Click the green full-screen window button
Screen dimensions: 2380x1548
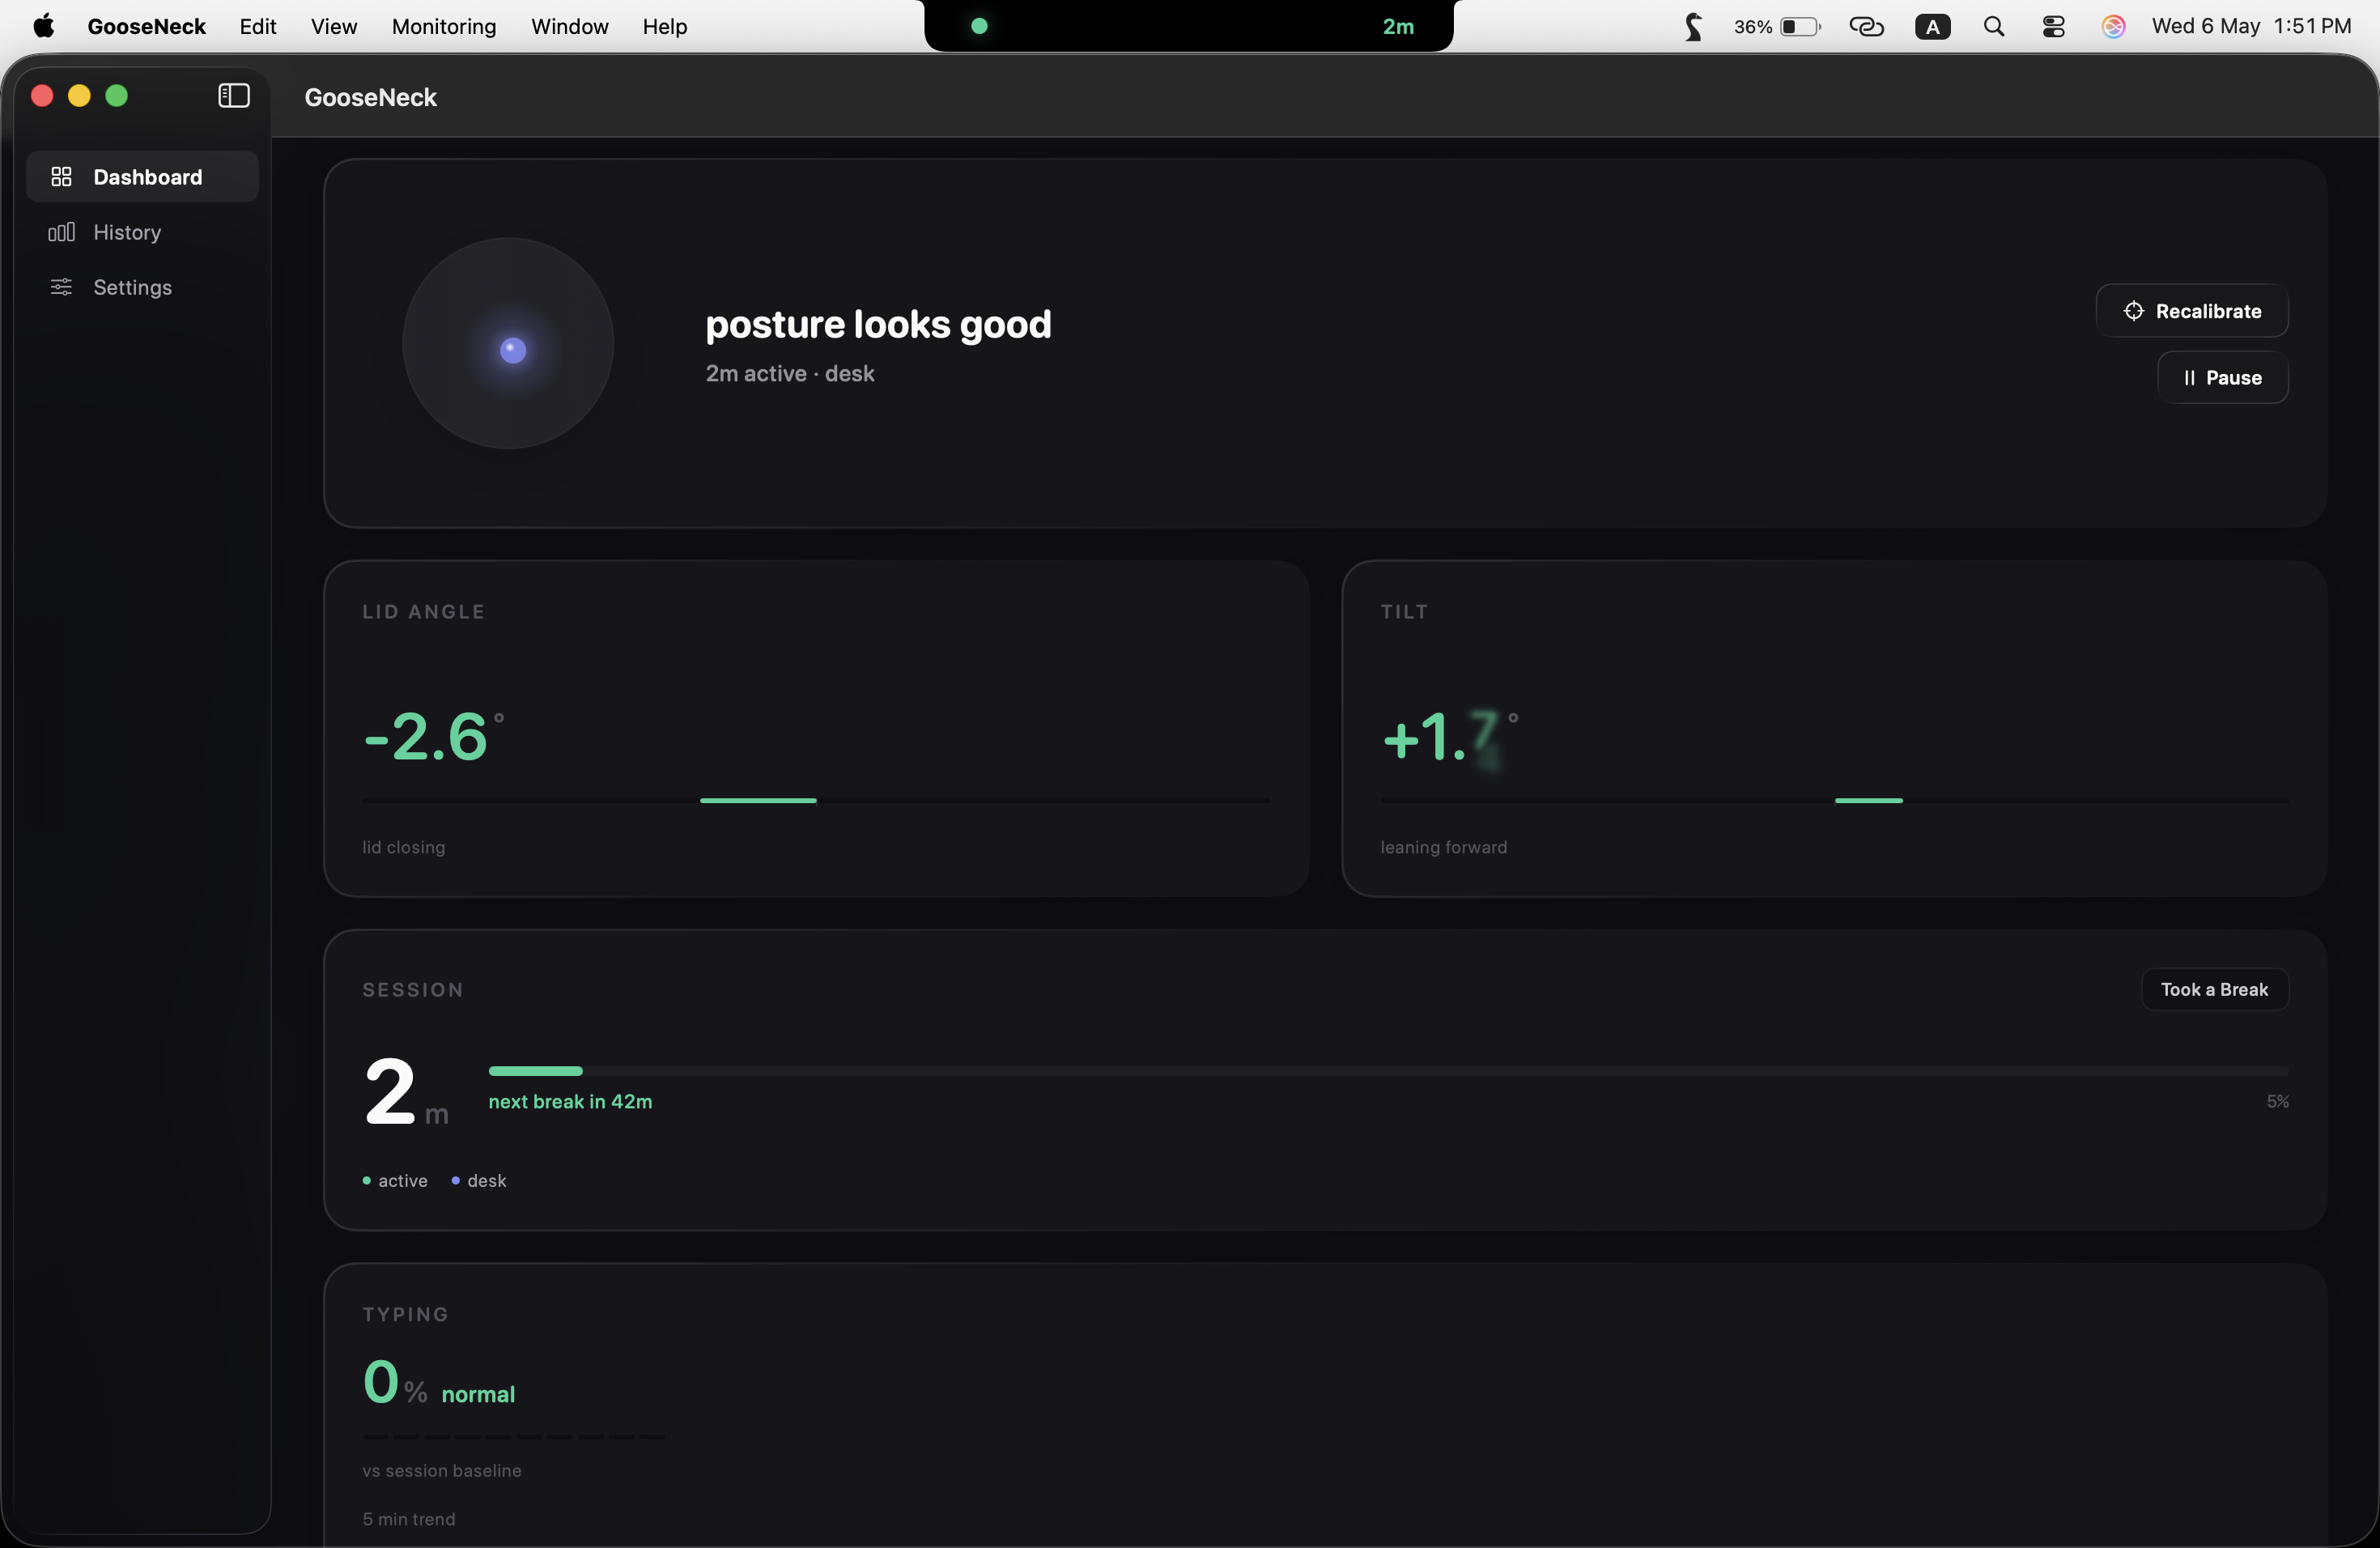pyautogui.click(x=117, y=96)
